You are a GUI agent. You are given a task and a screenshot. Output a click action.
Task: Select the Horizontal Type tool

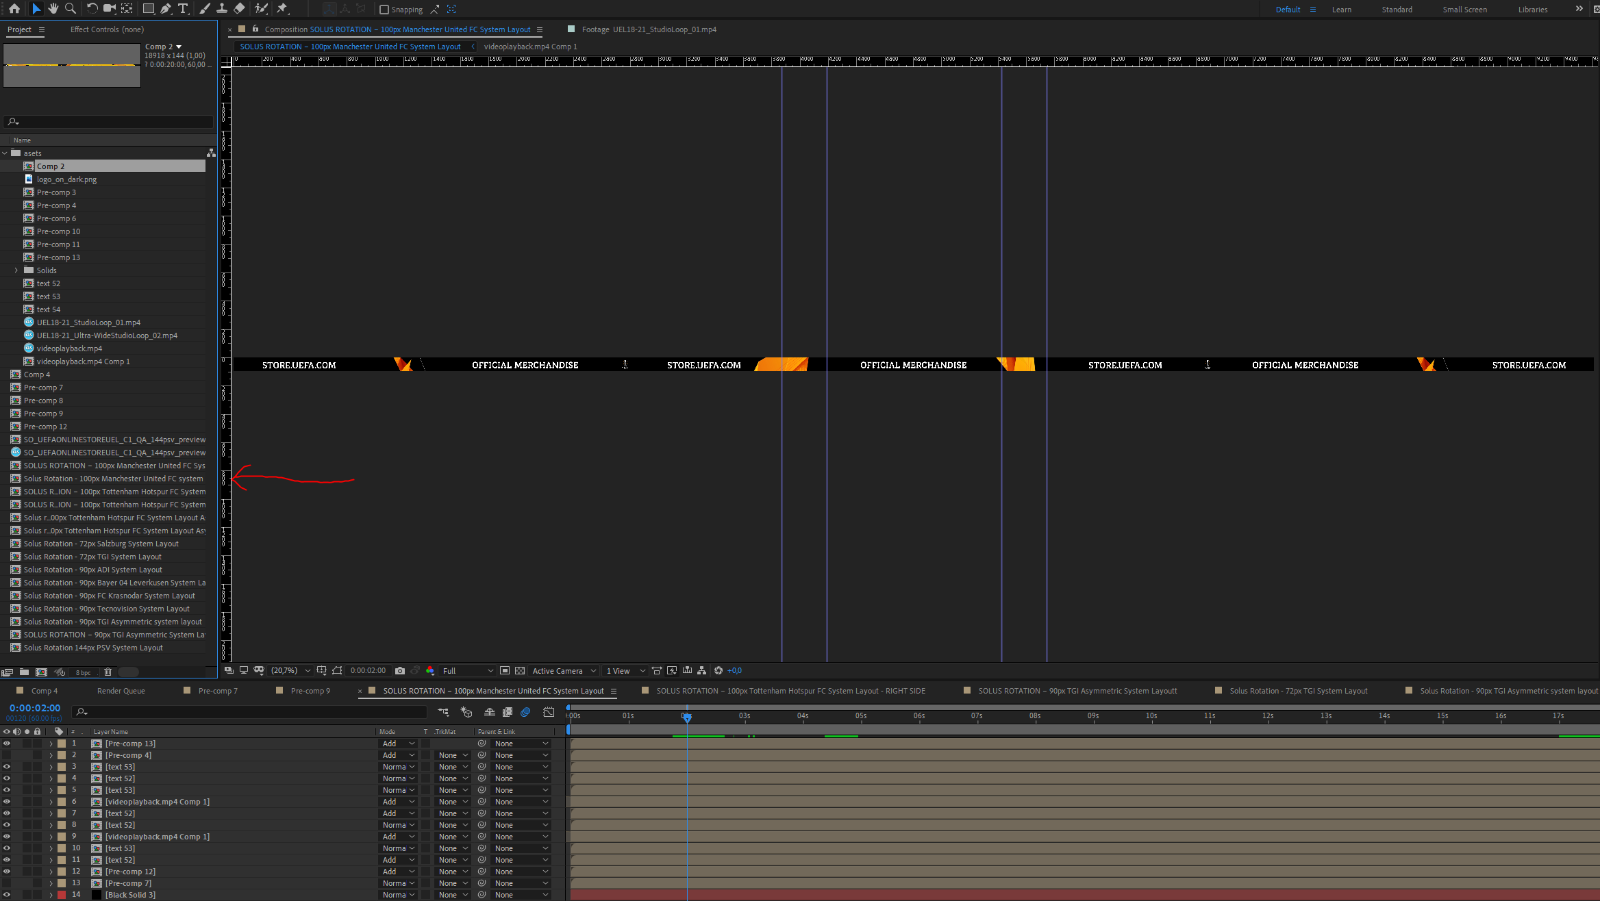coord(183,8)
